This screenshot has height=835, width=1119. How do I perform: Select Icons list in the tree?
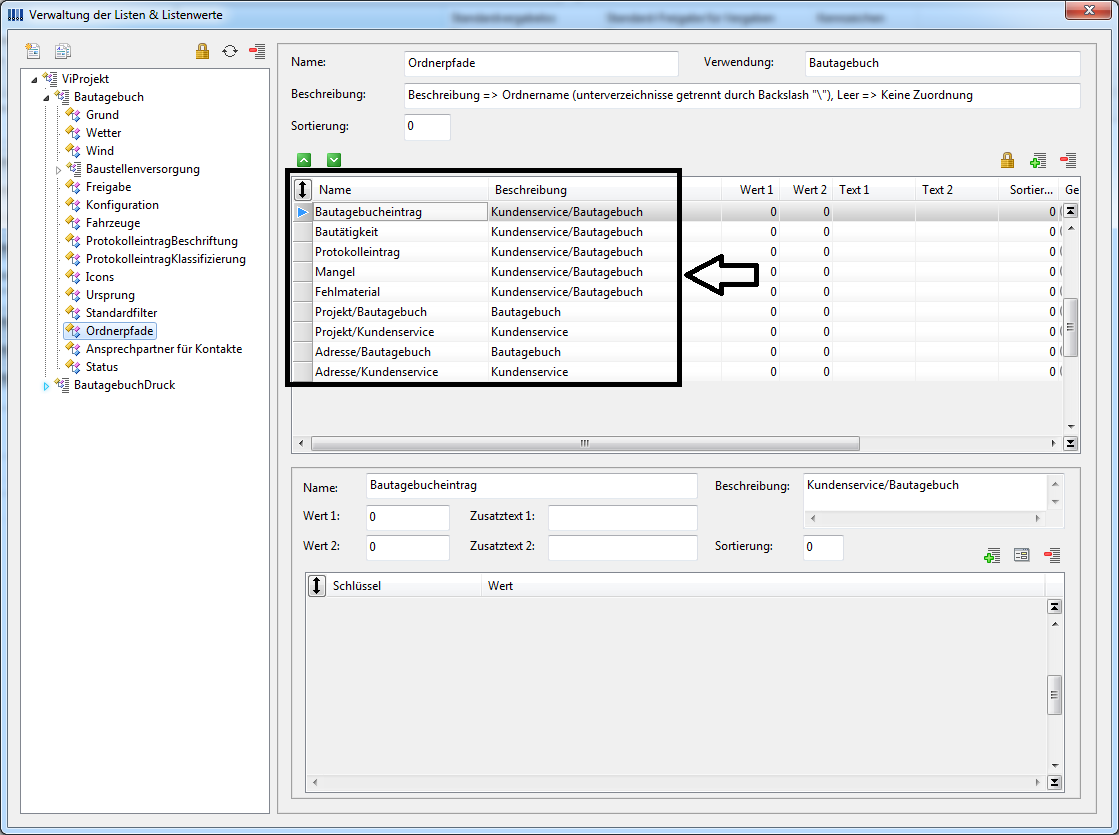coord(100,277)
